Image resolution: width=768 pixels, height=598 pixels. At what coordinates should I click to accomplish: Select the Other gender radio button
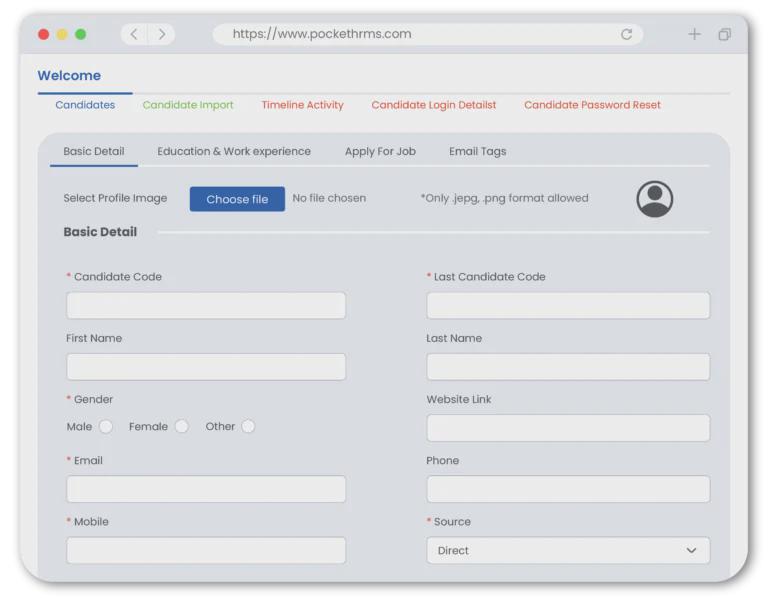click(x=247, y=427)
